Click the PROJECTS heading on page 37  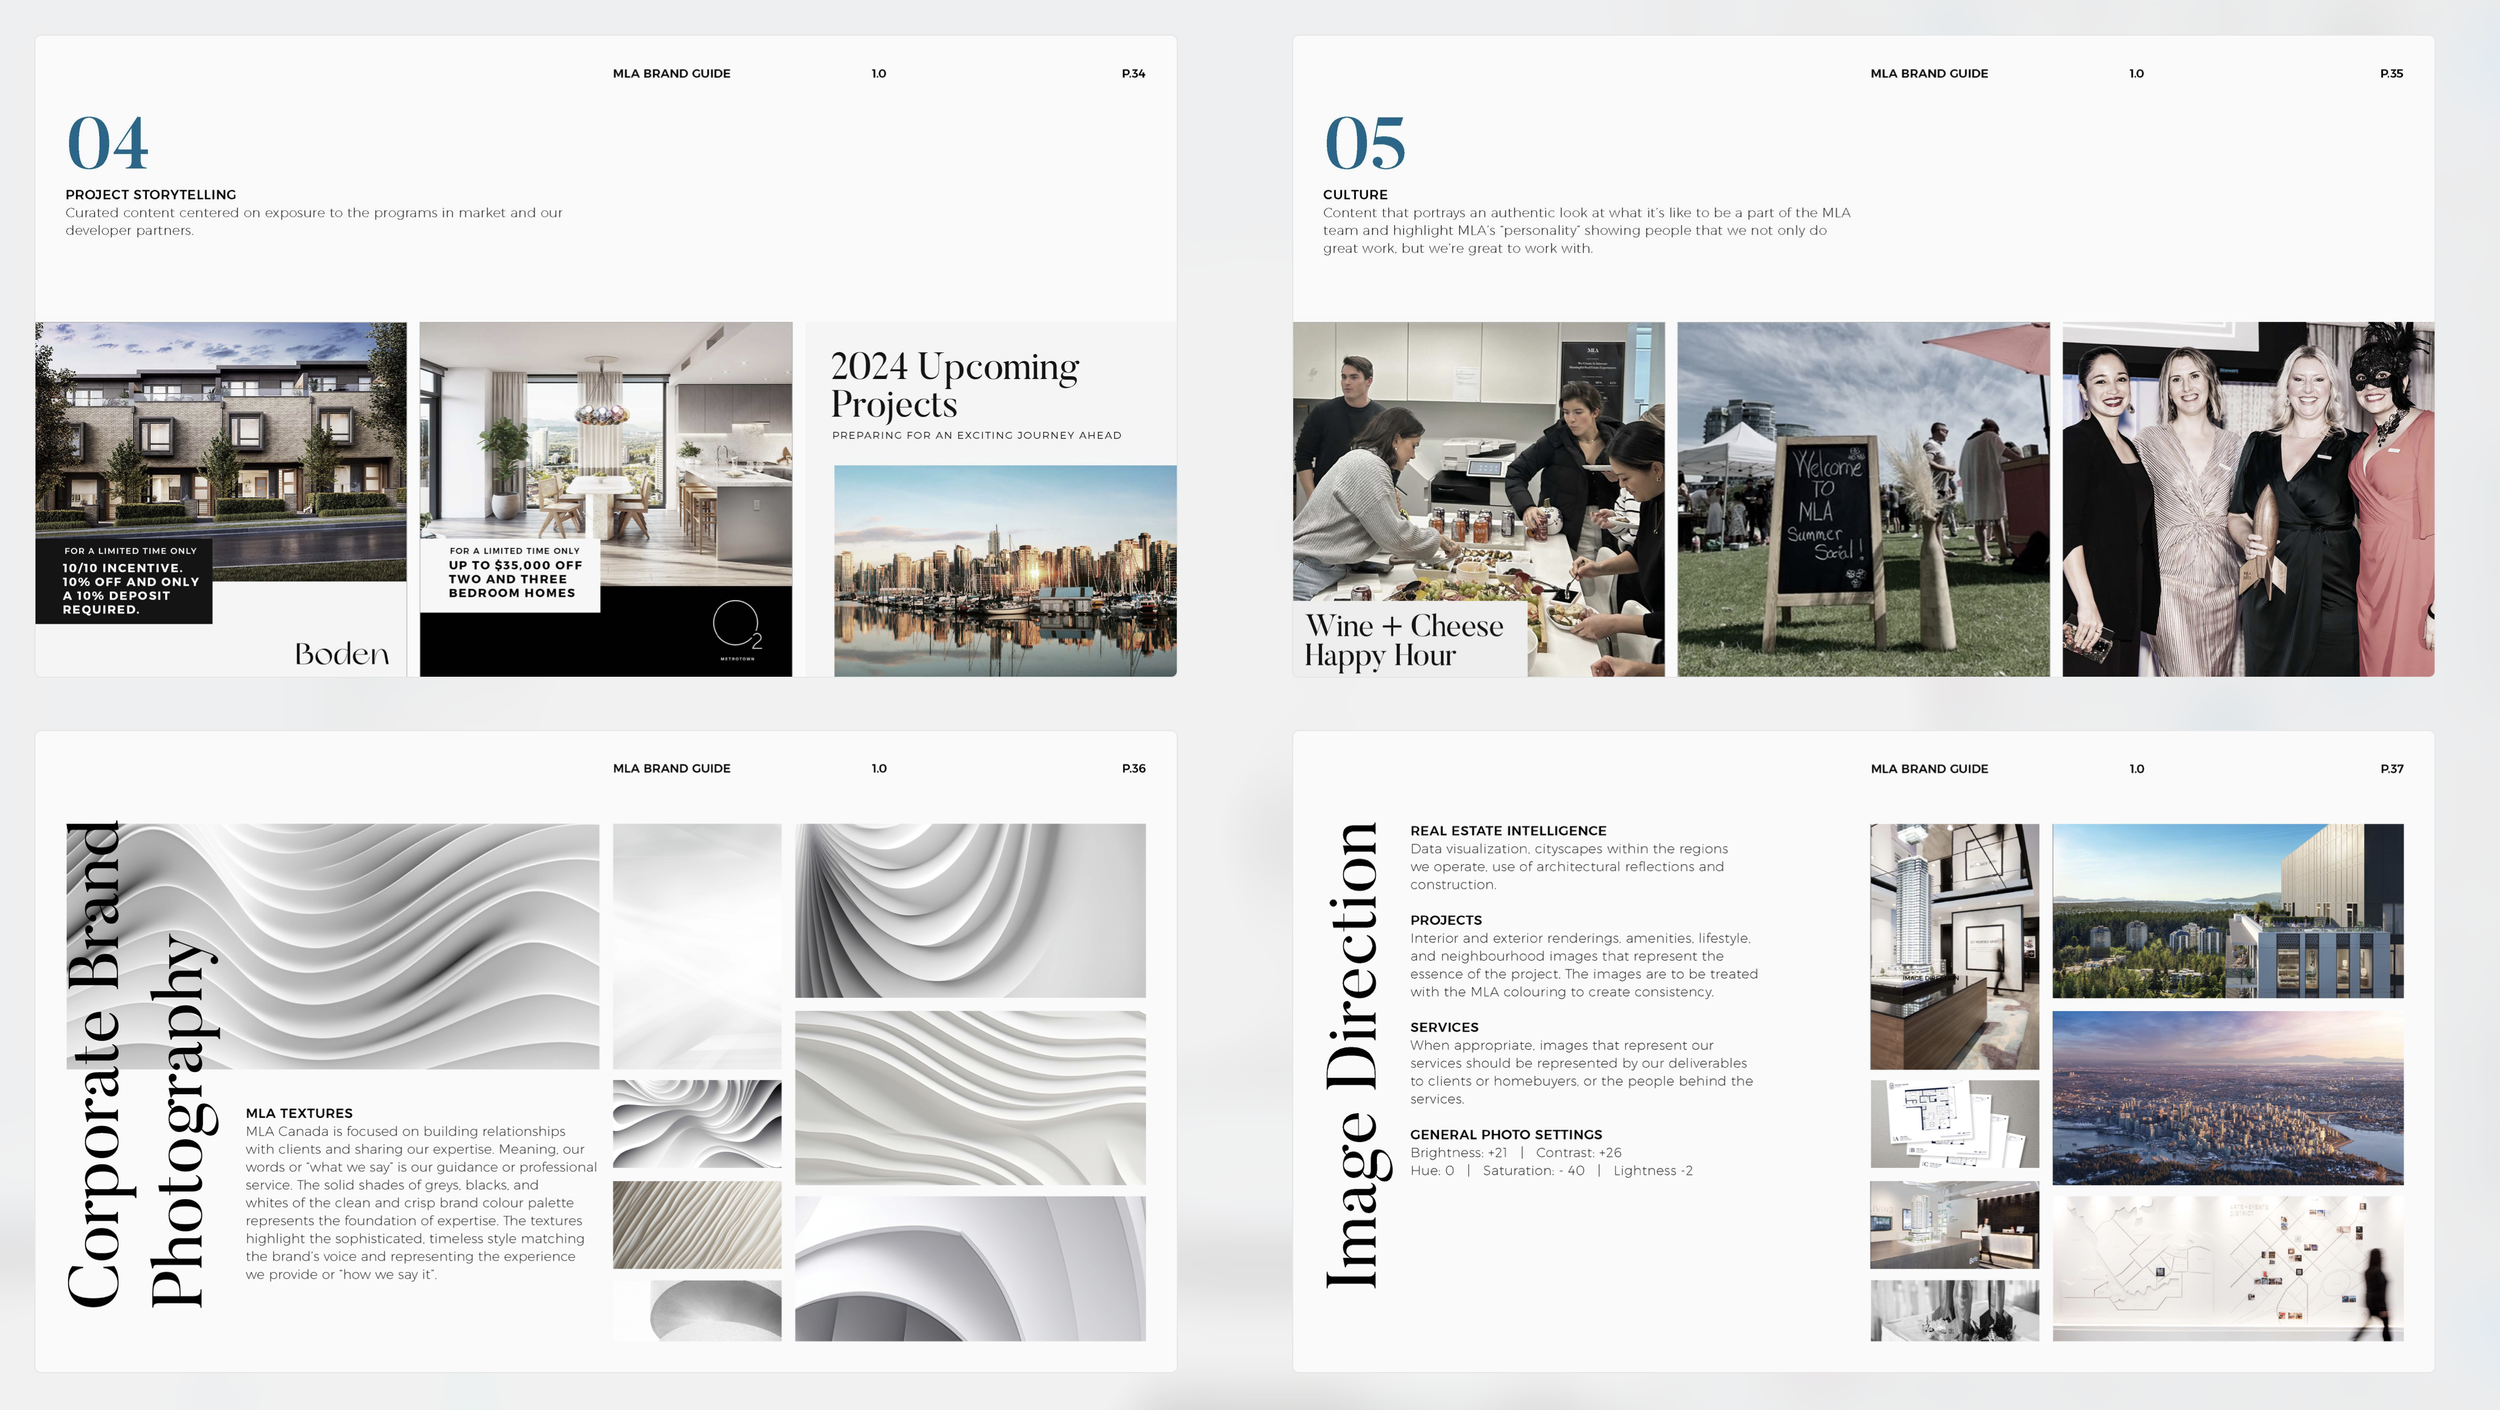coord(1446,921)
